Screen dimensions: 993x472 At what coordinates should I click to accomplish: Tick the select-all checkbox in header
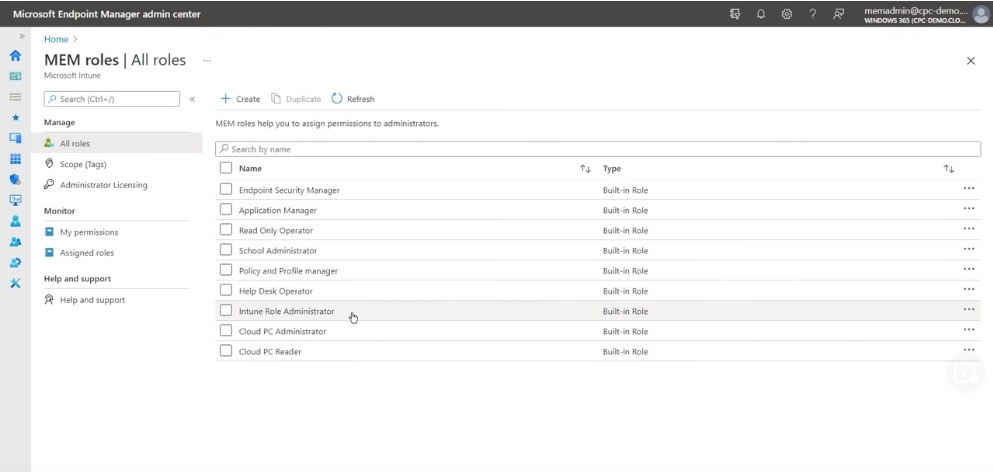tap(226, 168)
